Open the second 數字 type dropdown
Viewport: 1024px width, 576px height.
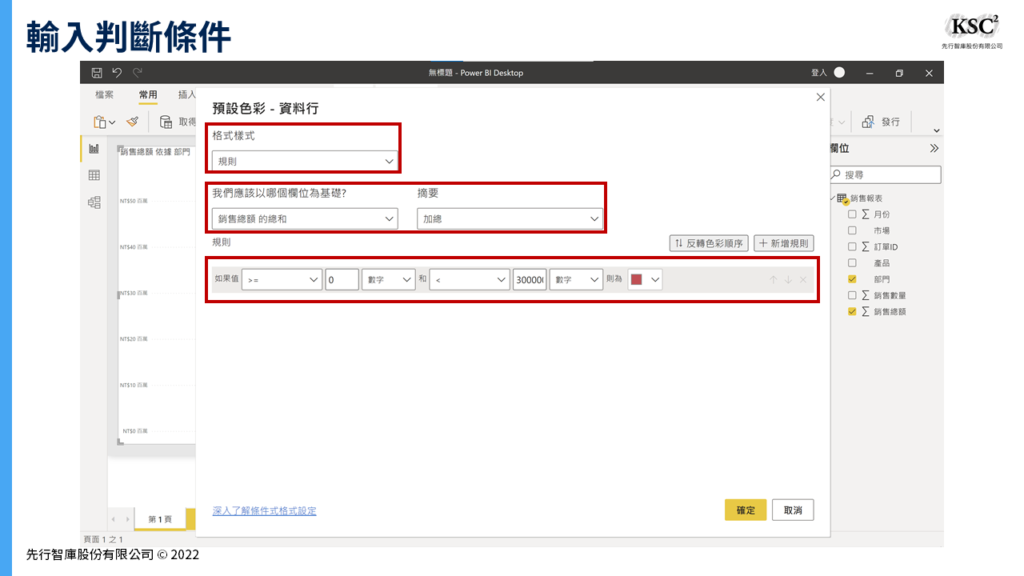point(575,280)
